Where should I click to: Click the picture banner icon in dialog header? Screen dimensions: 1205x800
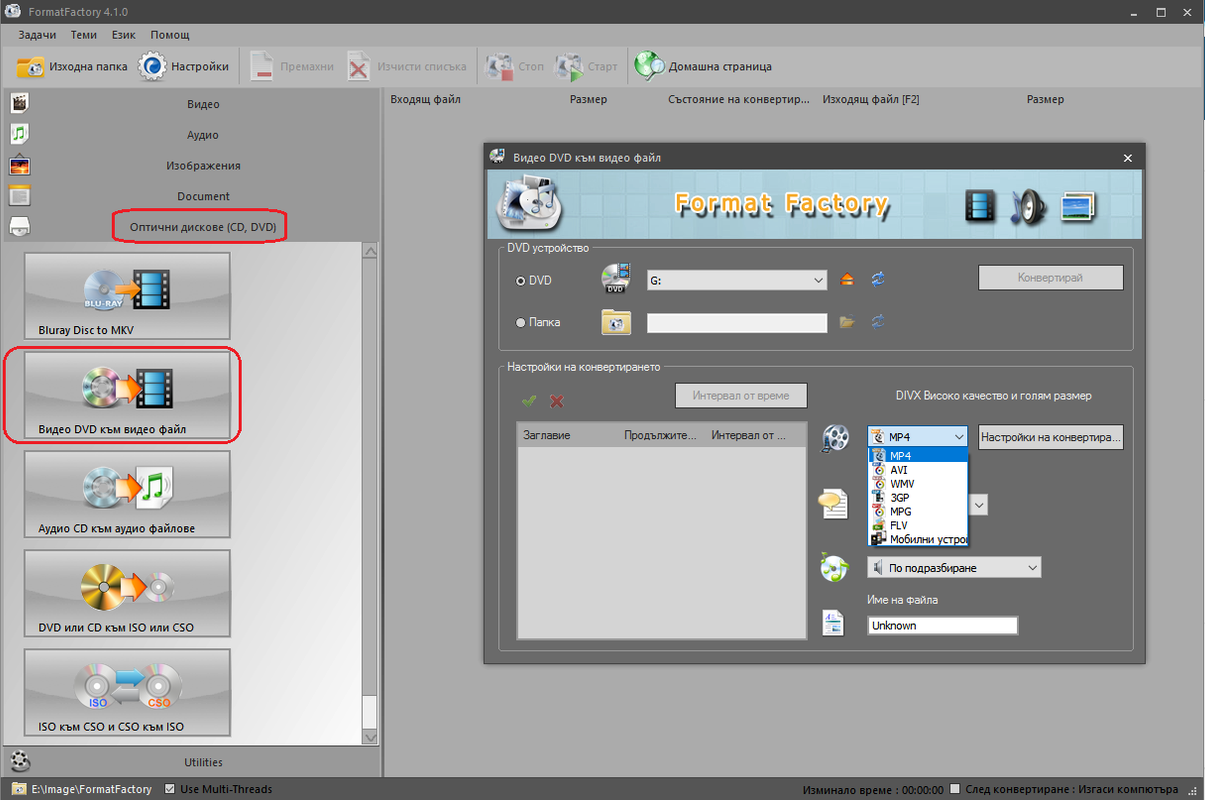tap(1078, 206)
